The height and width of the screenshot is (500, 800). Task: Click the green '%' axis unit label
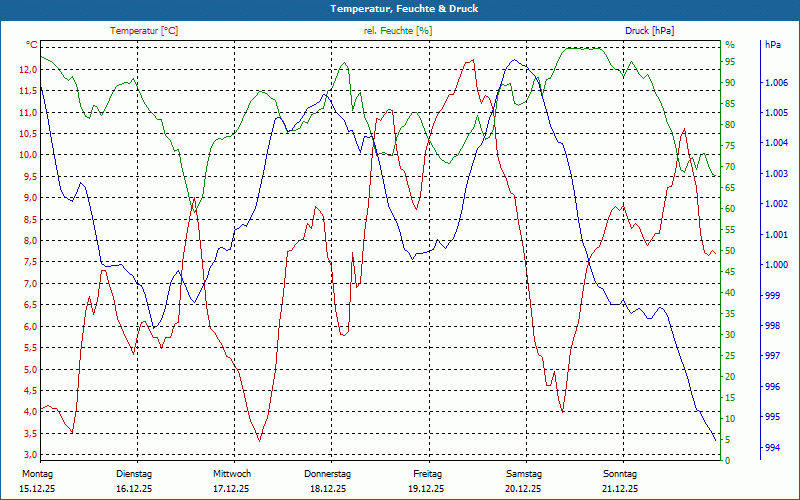(x=730, y=45)
